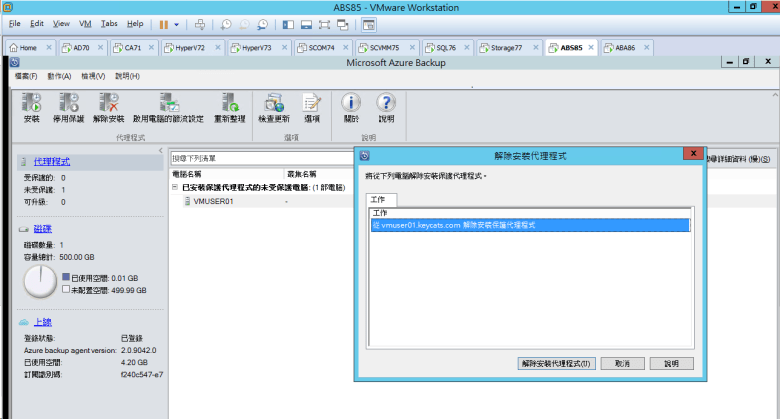Click the search list input field
The height and width of the screenshot is (419, 780).
260,158
